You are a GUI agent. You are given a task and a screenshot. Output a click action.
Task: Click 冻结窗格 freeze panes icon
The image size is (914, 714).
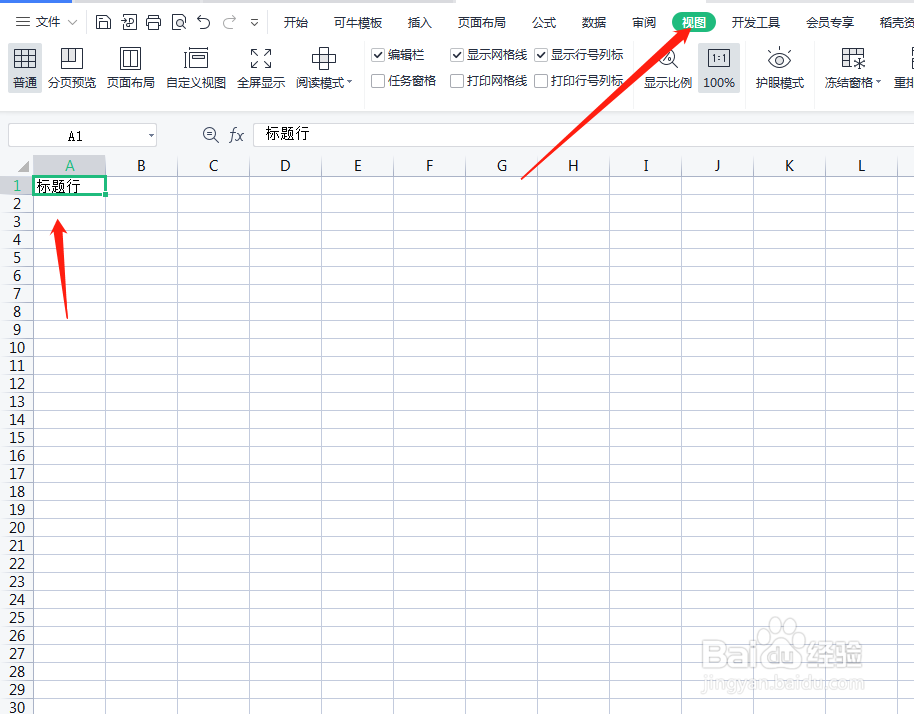click(853, 58)
